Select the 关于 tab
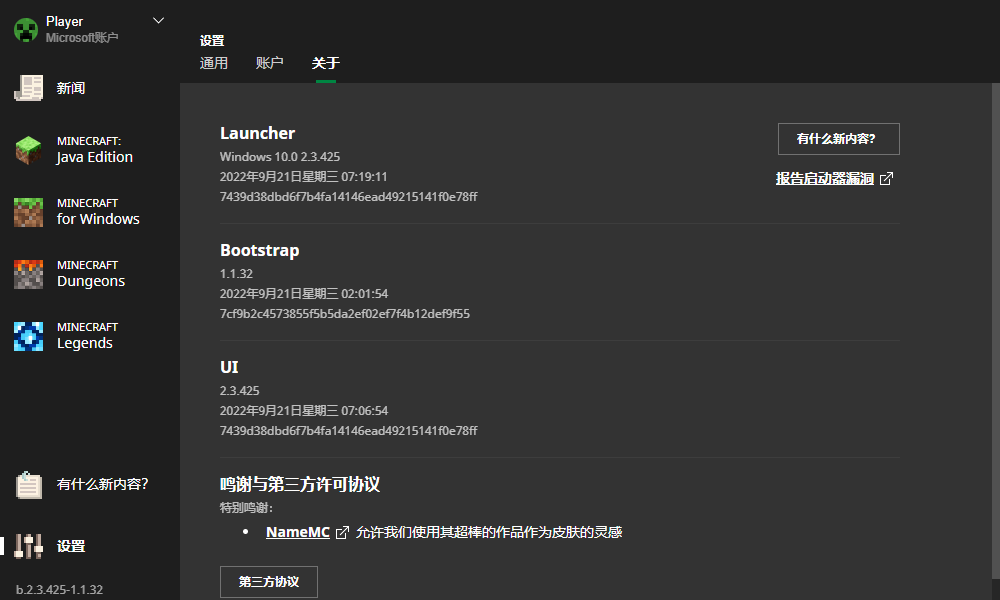1000x600 pixels. click(326, 62)
